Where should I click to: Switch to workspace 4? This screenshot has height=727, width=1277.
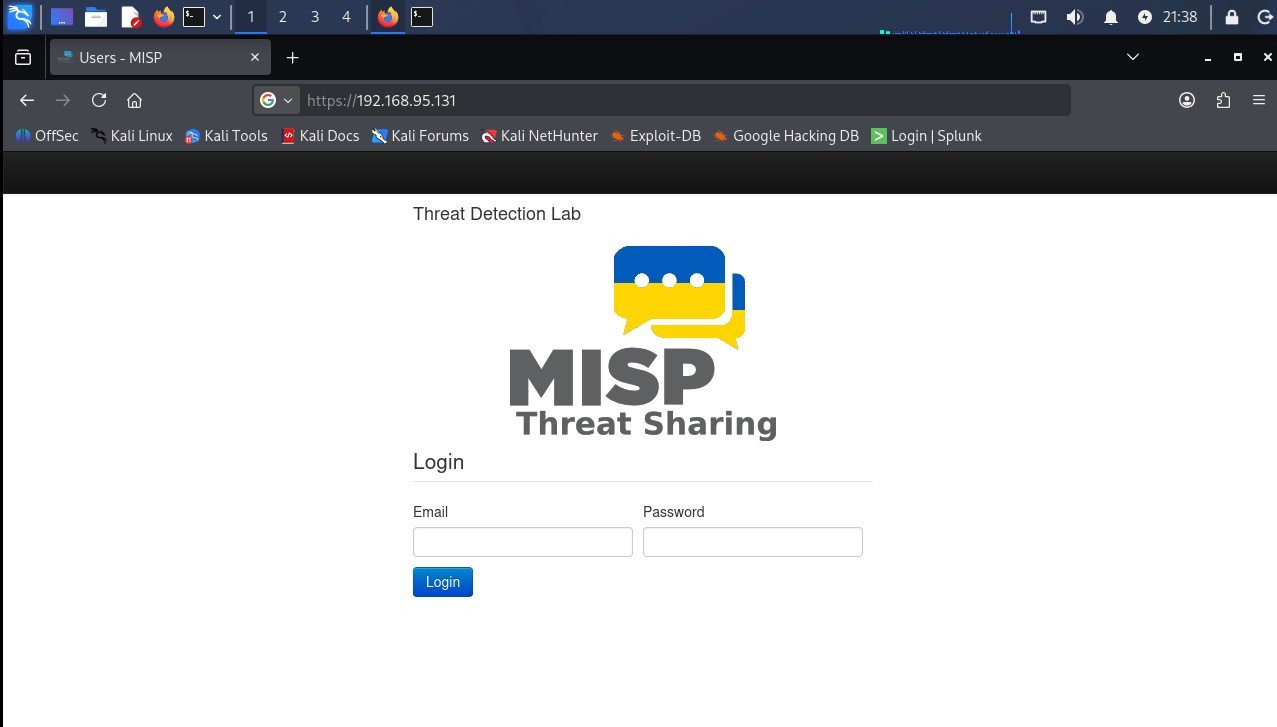[346, 17]
